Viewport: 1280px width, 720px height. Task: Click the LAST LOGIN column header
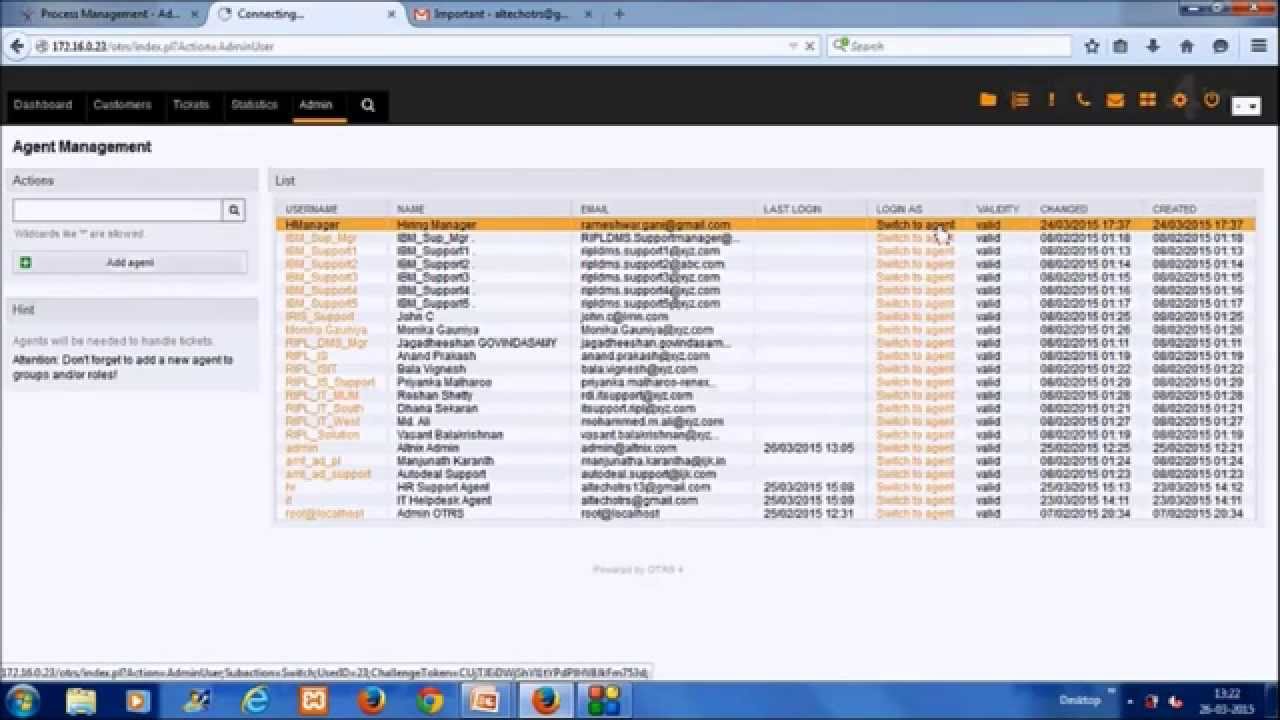(792, 209)
